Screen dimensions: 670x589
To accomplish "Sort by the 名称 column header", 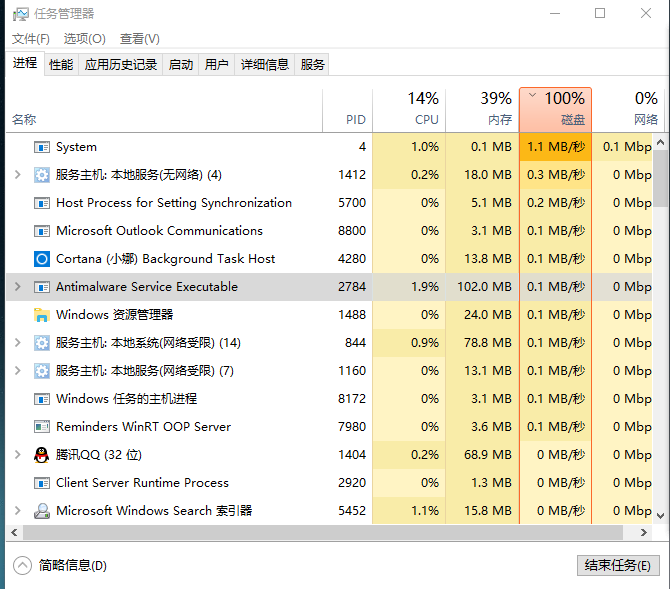I will tap(164, 110).
